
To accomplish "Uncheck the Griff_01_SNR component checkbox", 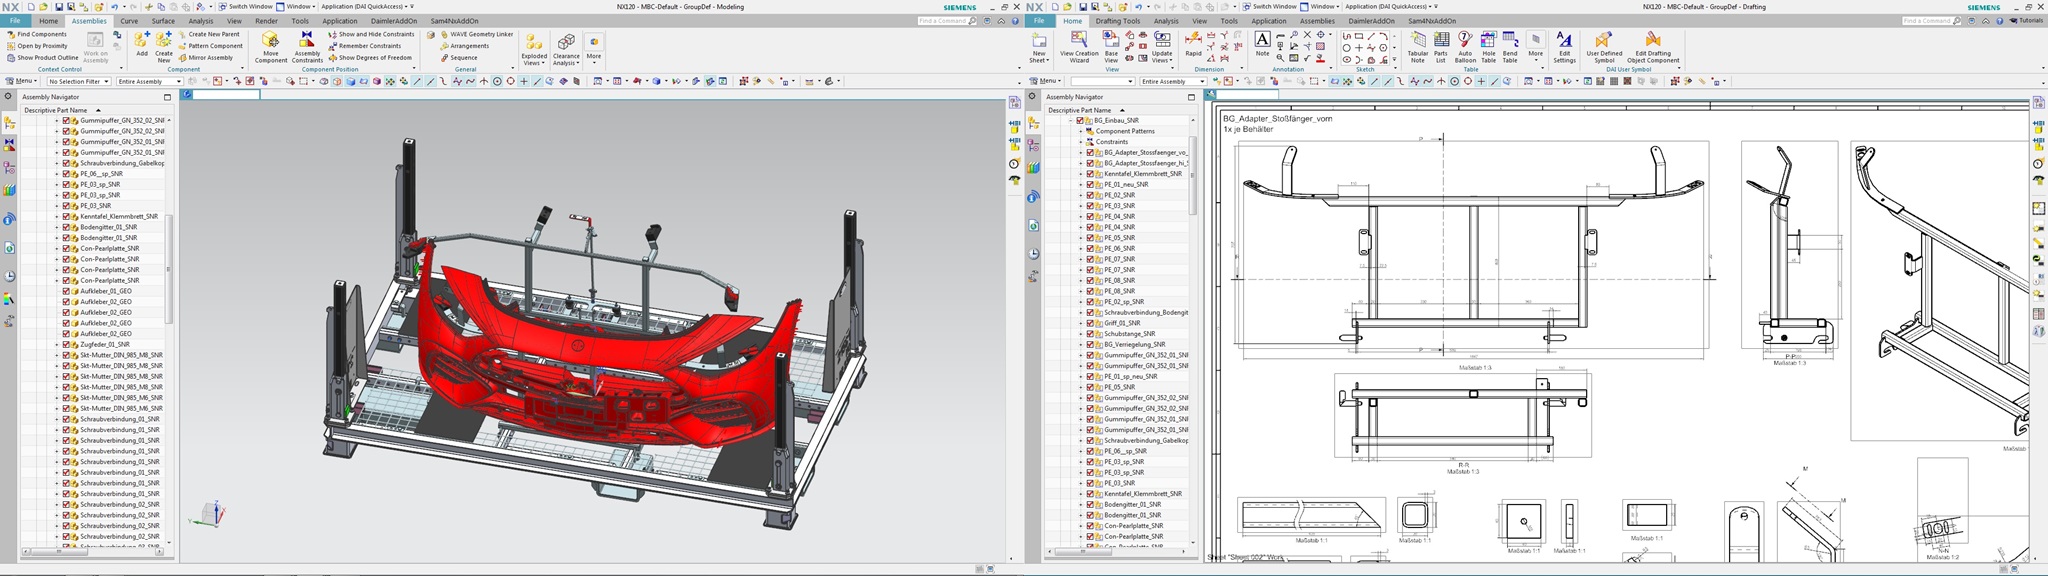I will click(1090, 323).
